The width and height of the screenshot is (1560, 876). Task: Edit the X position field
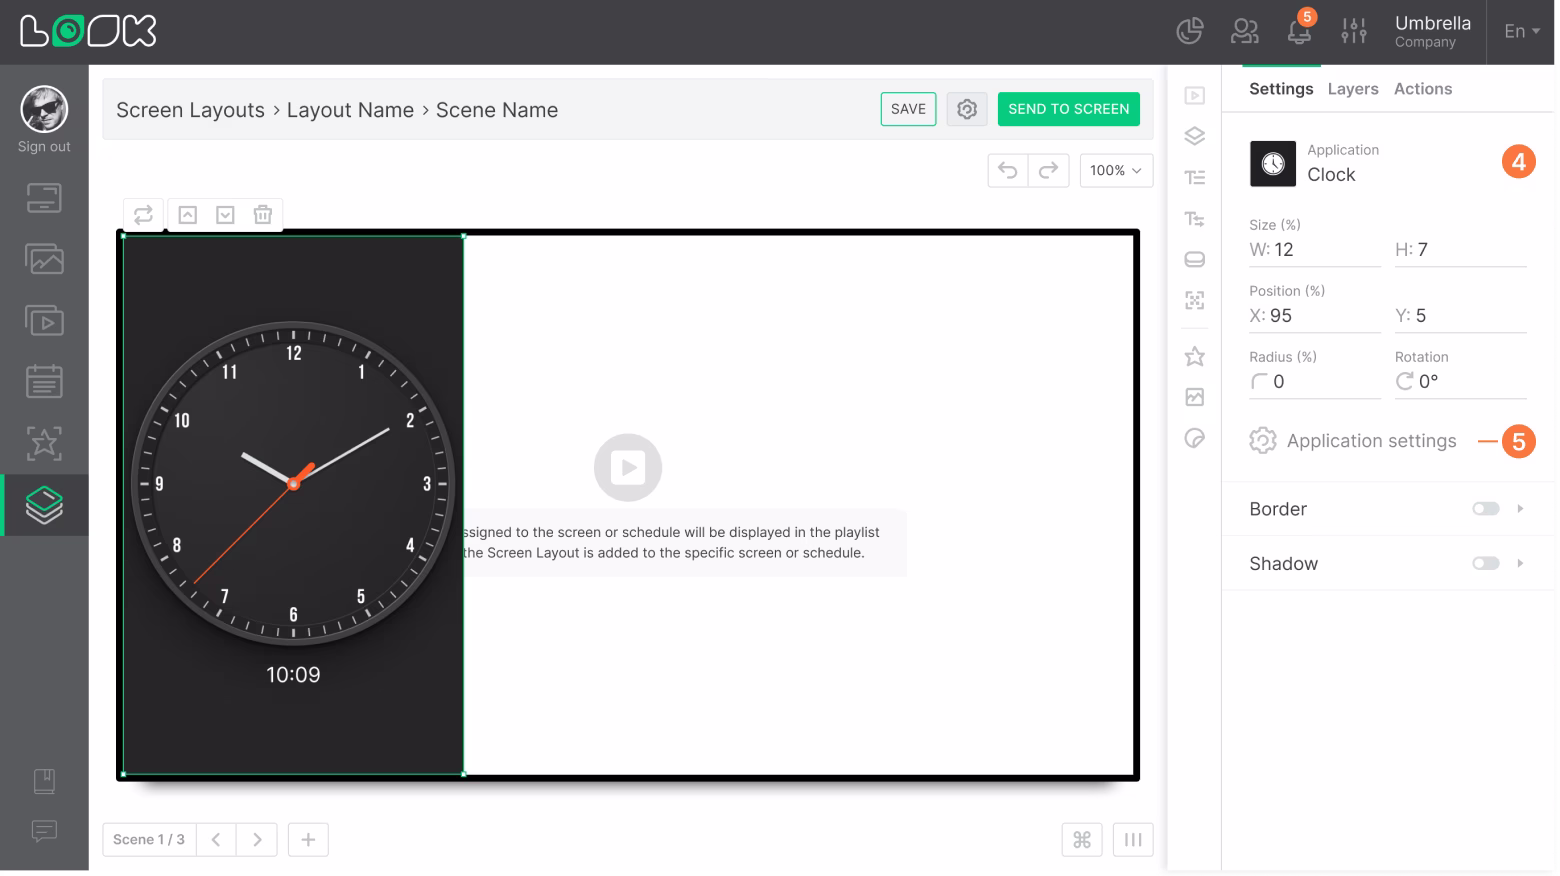(x=1315, y=316)
